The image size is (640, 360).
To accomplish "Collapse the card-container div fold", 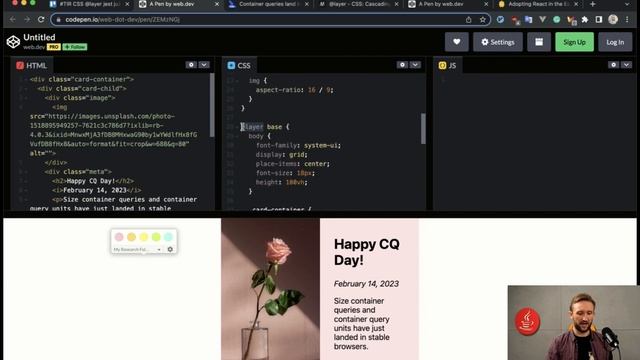I will tap(26, 80).
